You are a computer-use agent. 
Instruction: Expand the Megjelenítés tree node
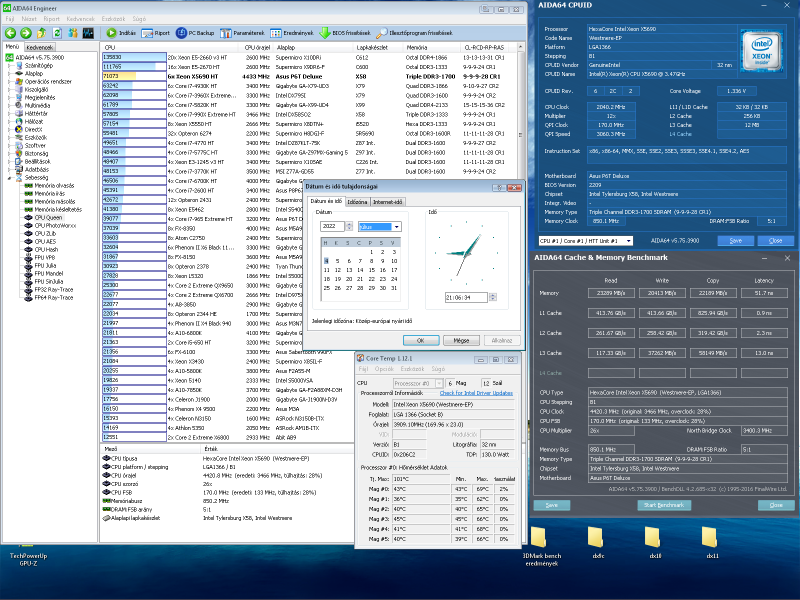[9, 97]
